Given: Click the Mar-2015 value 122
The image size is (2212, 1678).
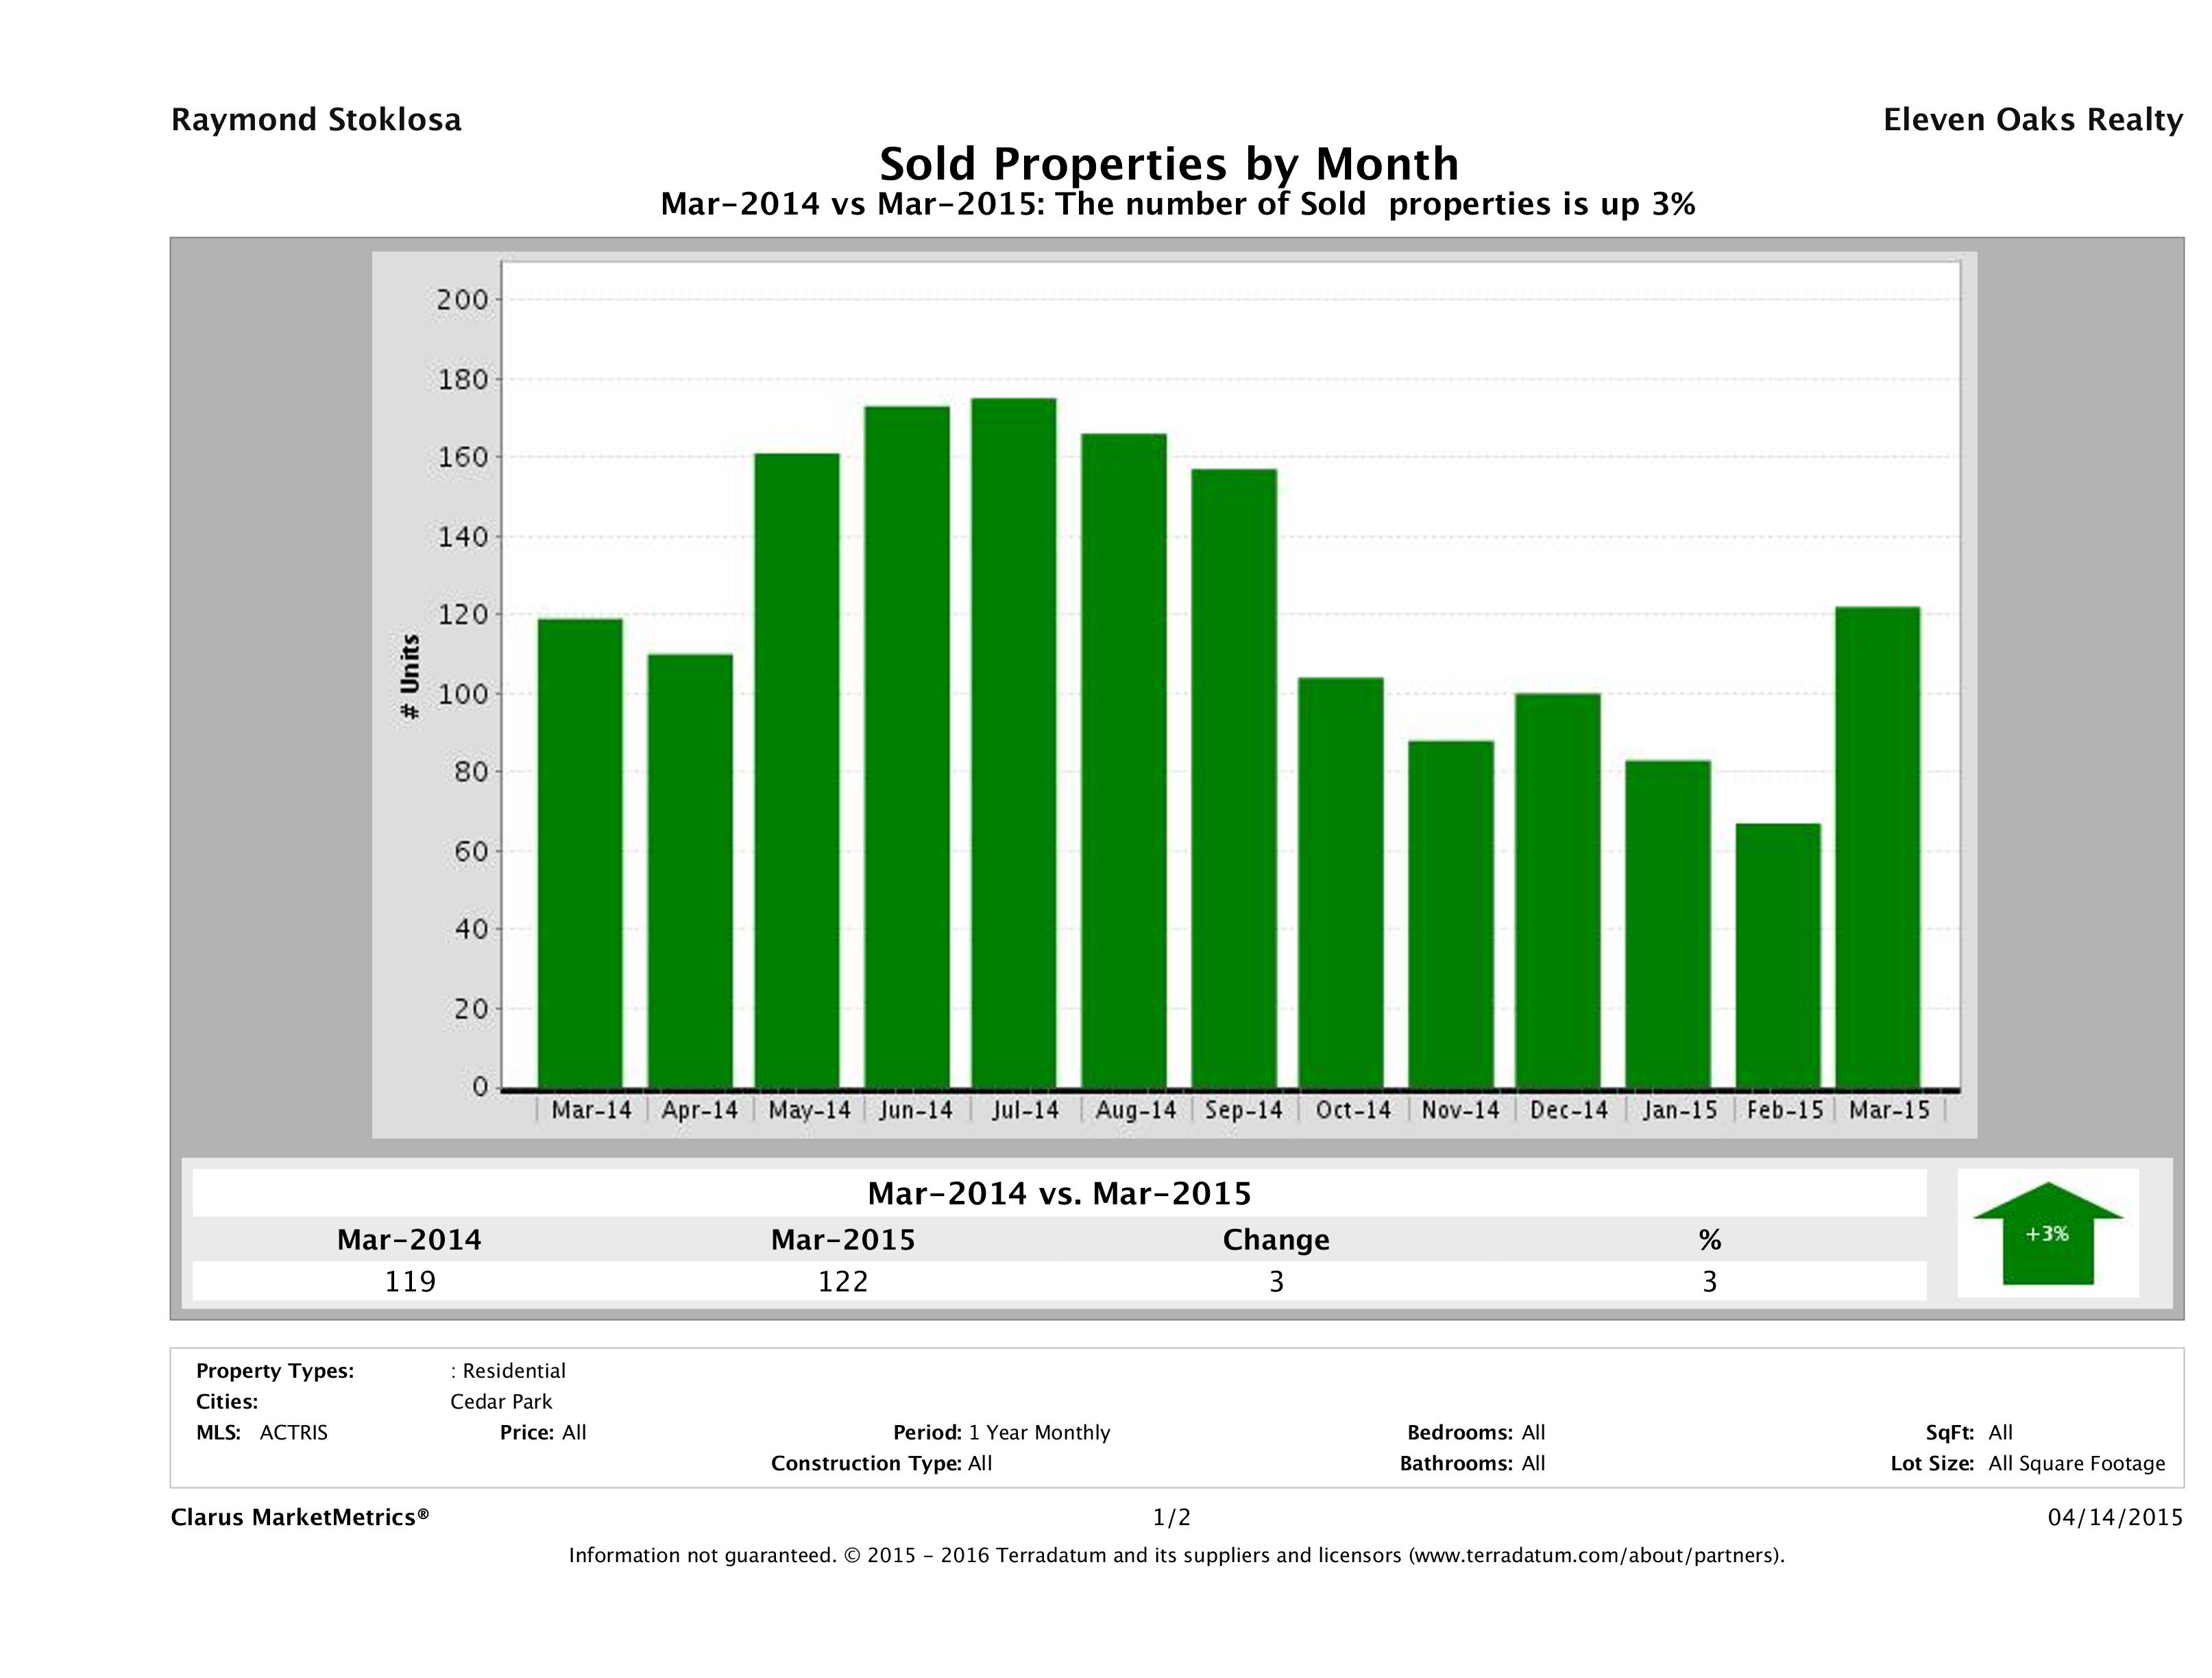Looking at the screenshot, I should point(843,1281).
